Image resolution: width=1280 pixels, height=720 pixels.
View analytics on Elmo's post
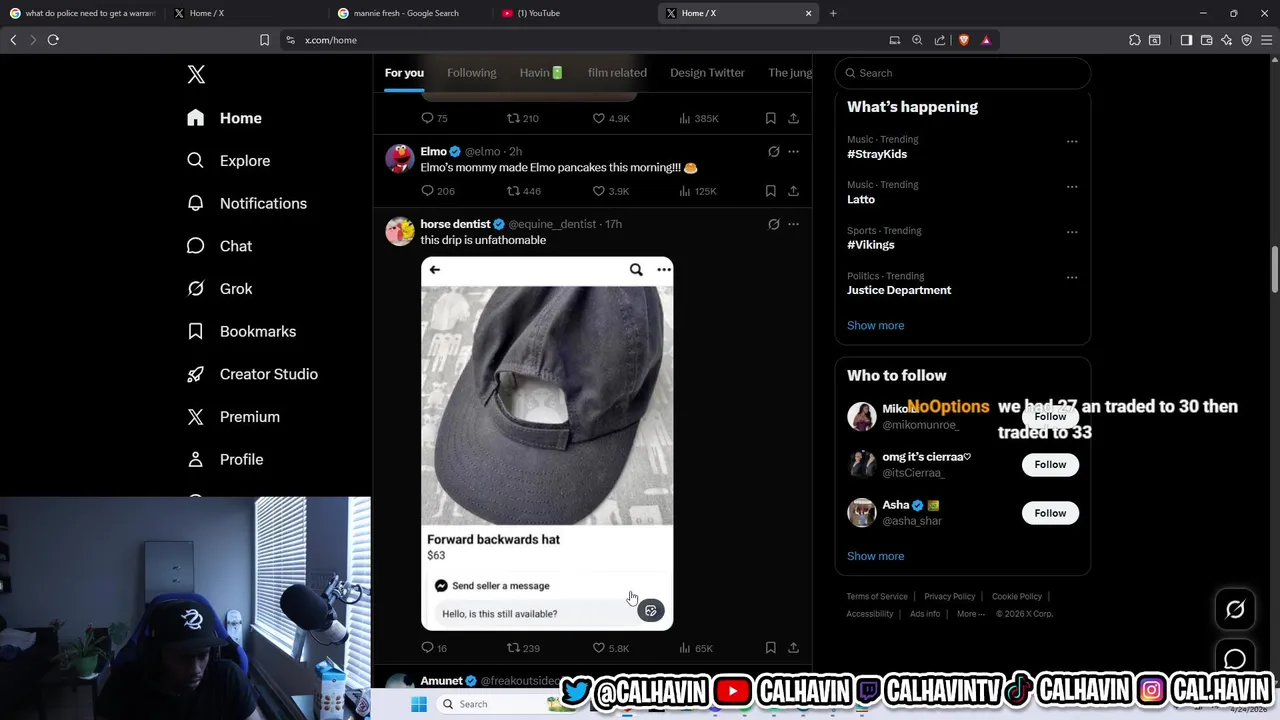[698, 191]
